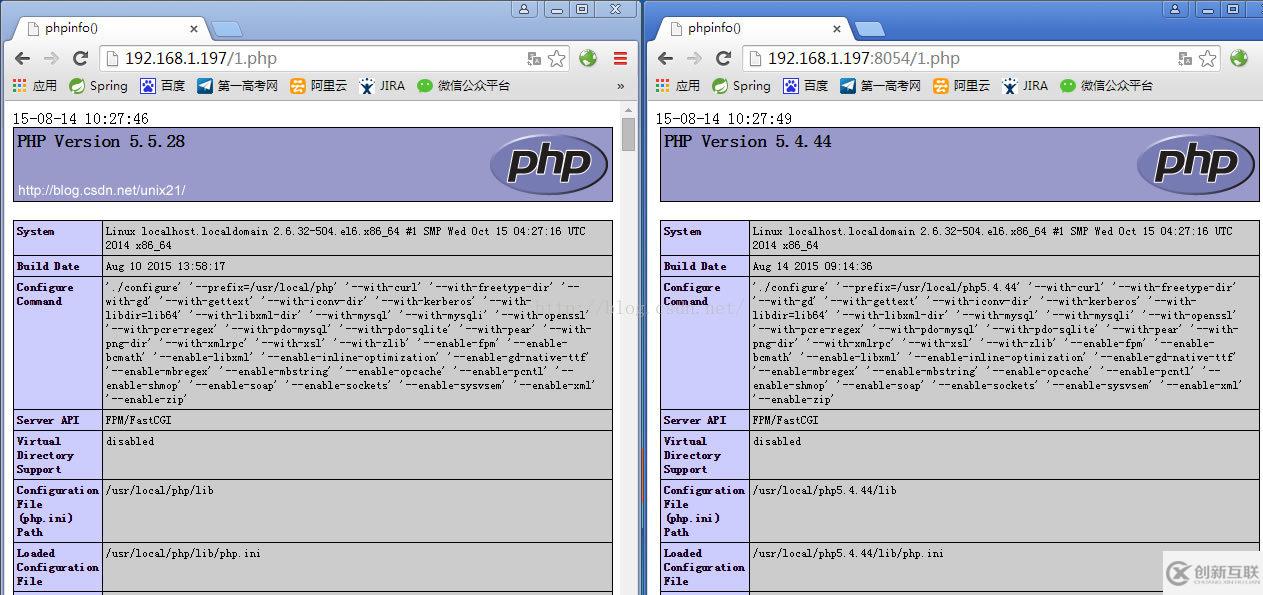1263x595 pixels.
Task: Open 阿里云 bookmark in left window
Action: pos(318,86)
